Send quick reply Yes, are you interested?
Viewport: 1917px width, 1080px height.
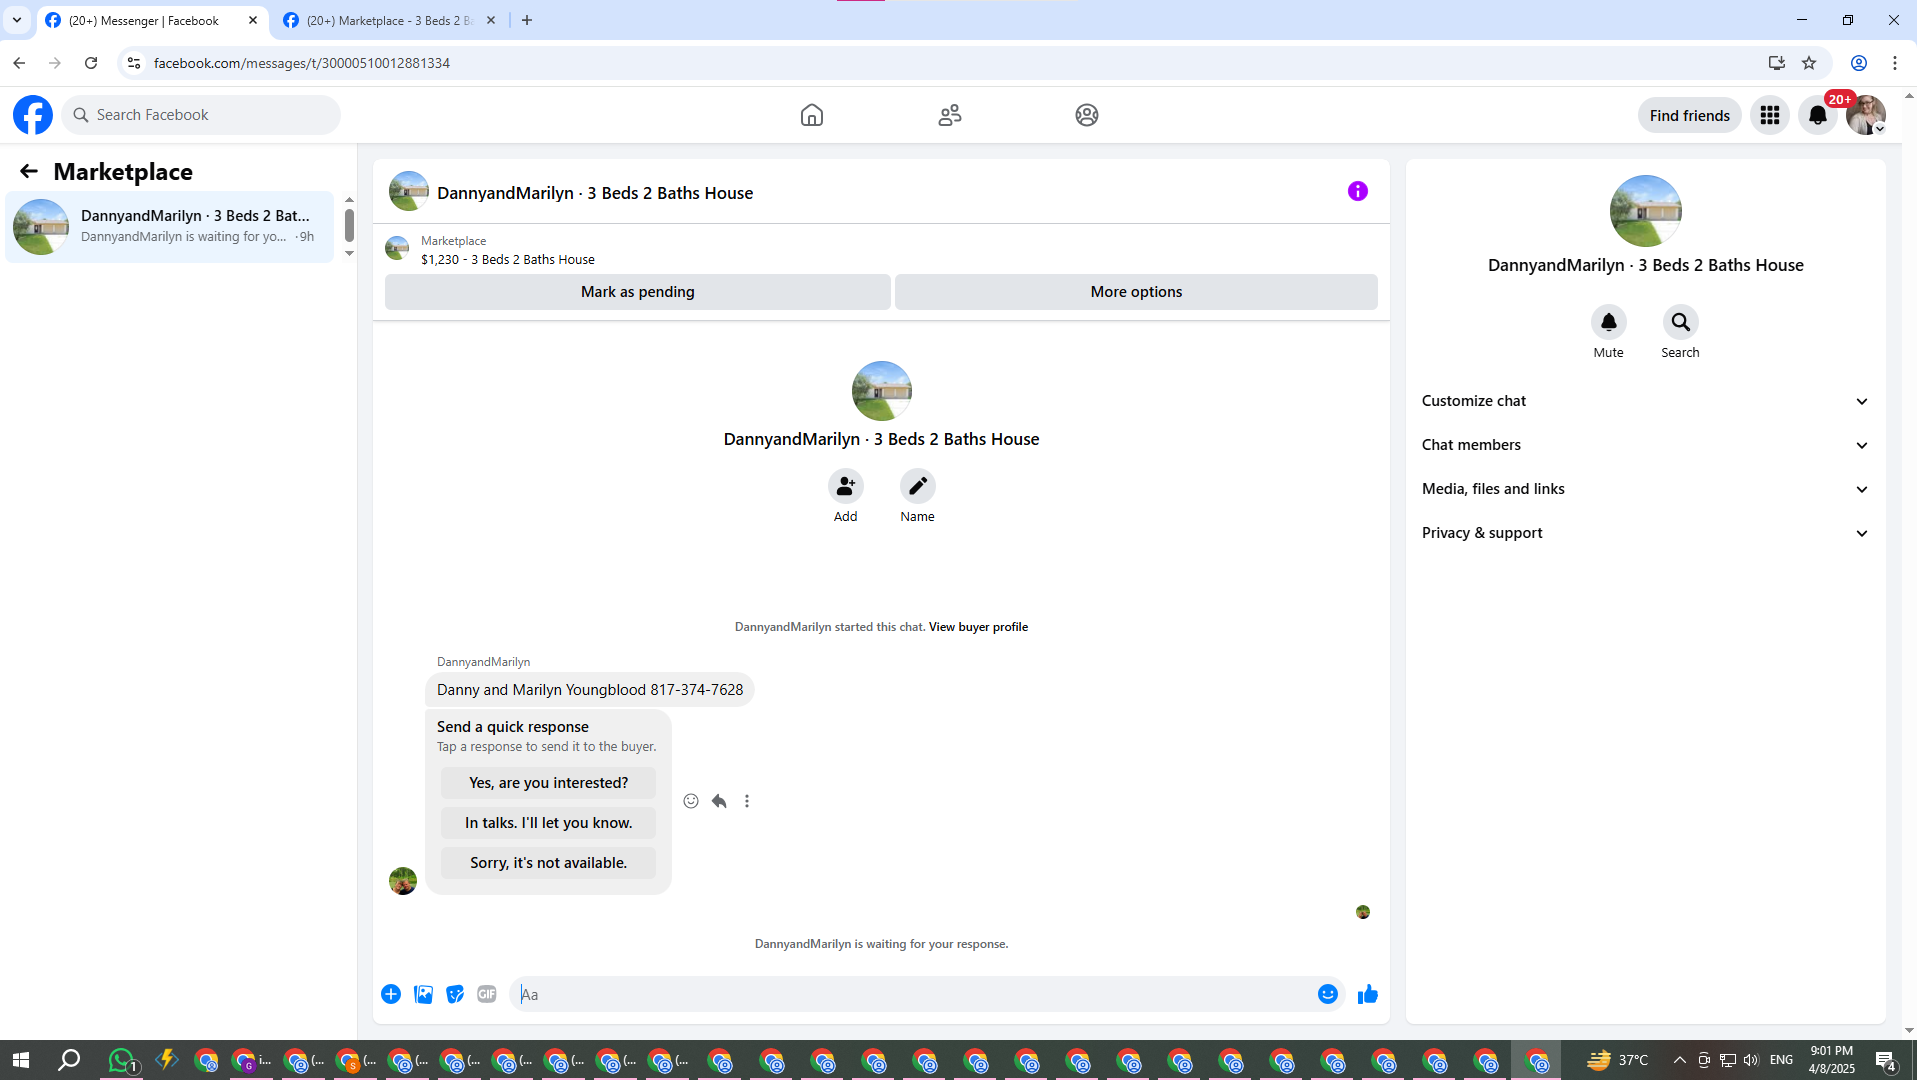point(548,783)
